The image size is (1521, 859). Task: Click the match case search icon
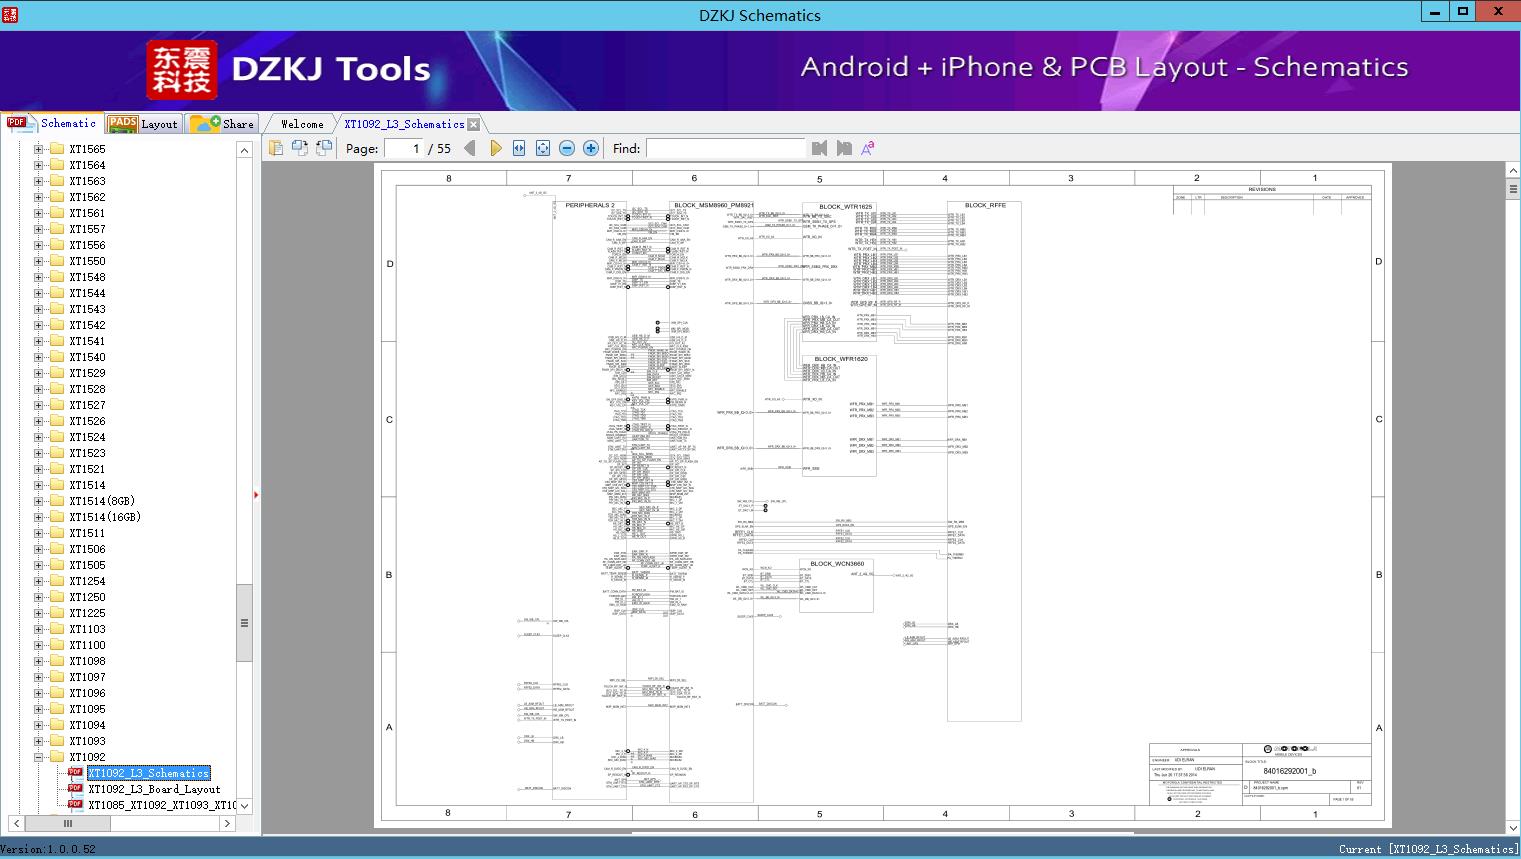pos(868,148)
